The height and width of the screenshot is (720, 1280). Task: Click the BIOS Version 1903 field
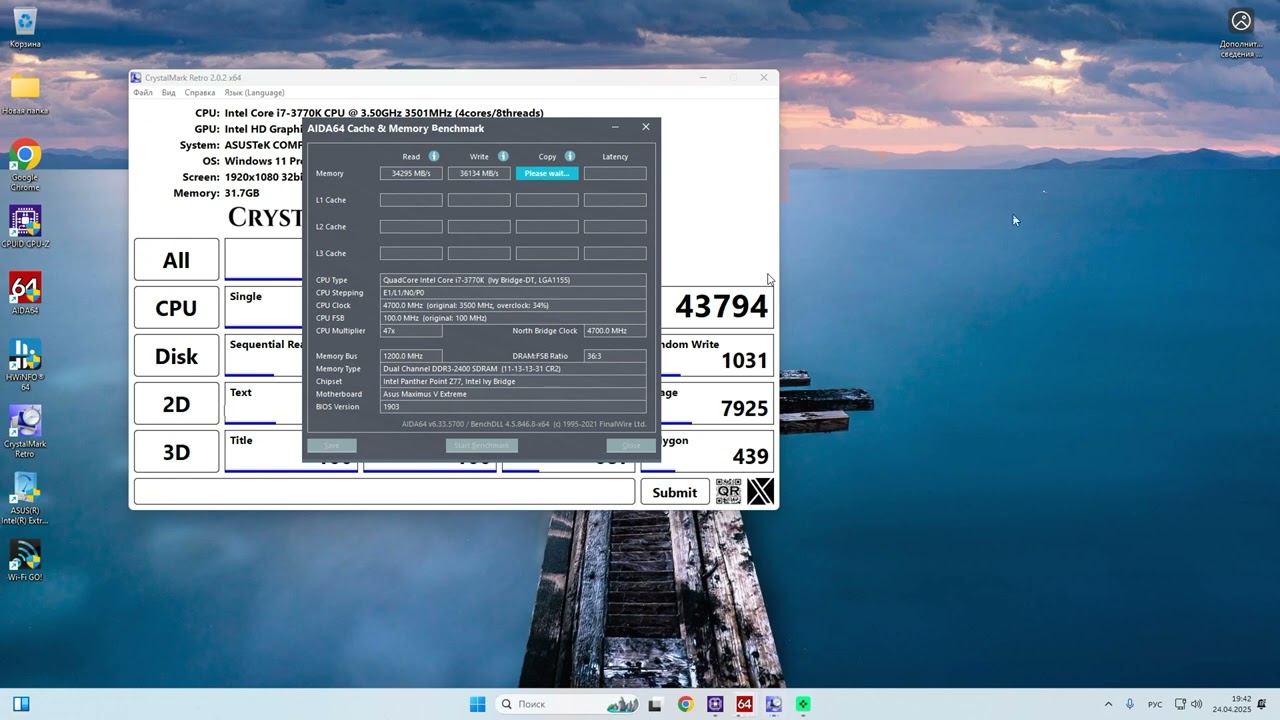click(513, 407)
